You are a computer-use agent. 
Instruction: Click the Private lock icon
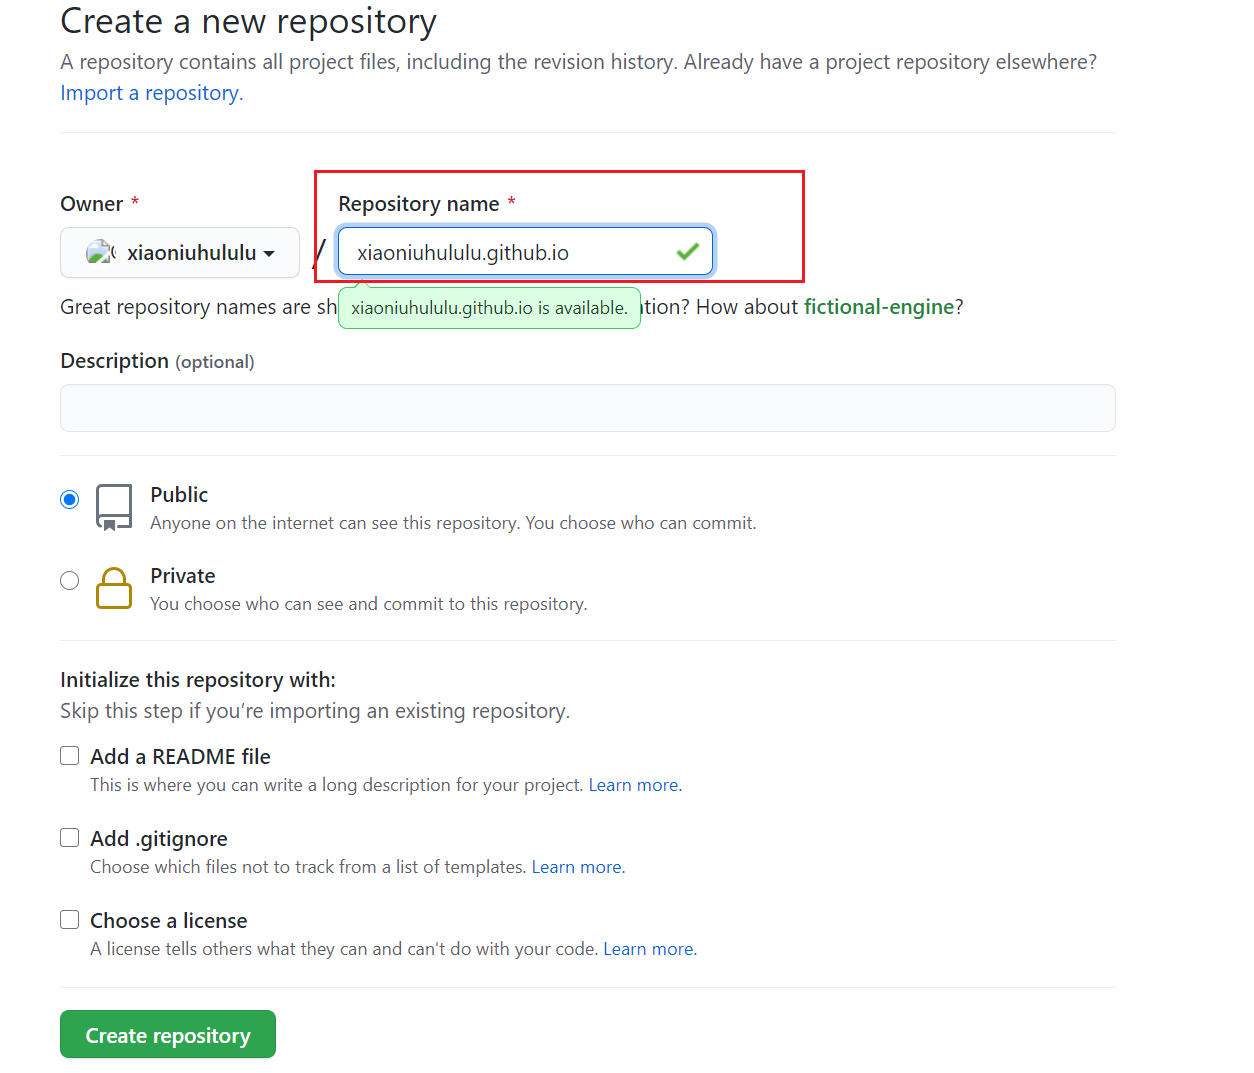114,588
